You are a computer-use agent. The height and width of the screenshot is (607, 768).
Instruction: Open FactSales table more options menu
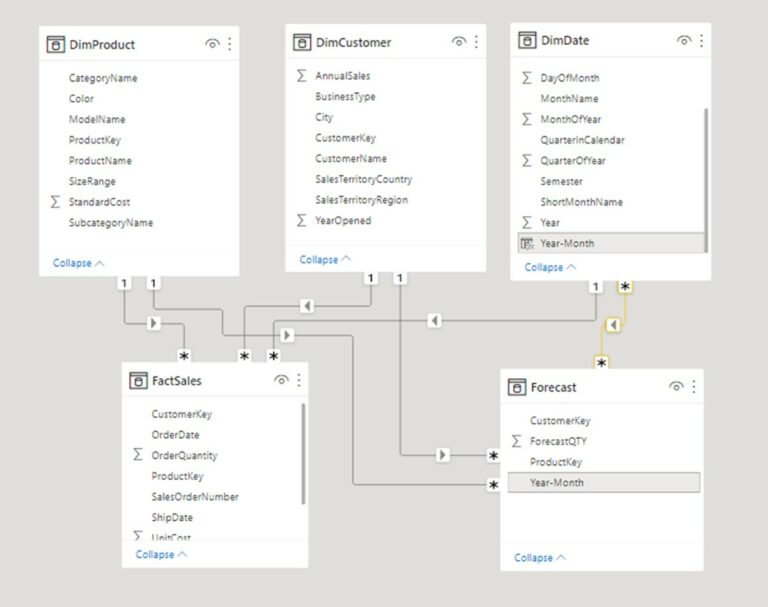(x=298, y=380)
